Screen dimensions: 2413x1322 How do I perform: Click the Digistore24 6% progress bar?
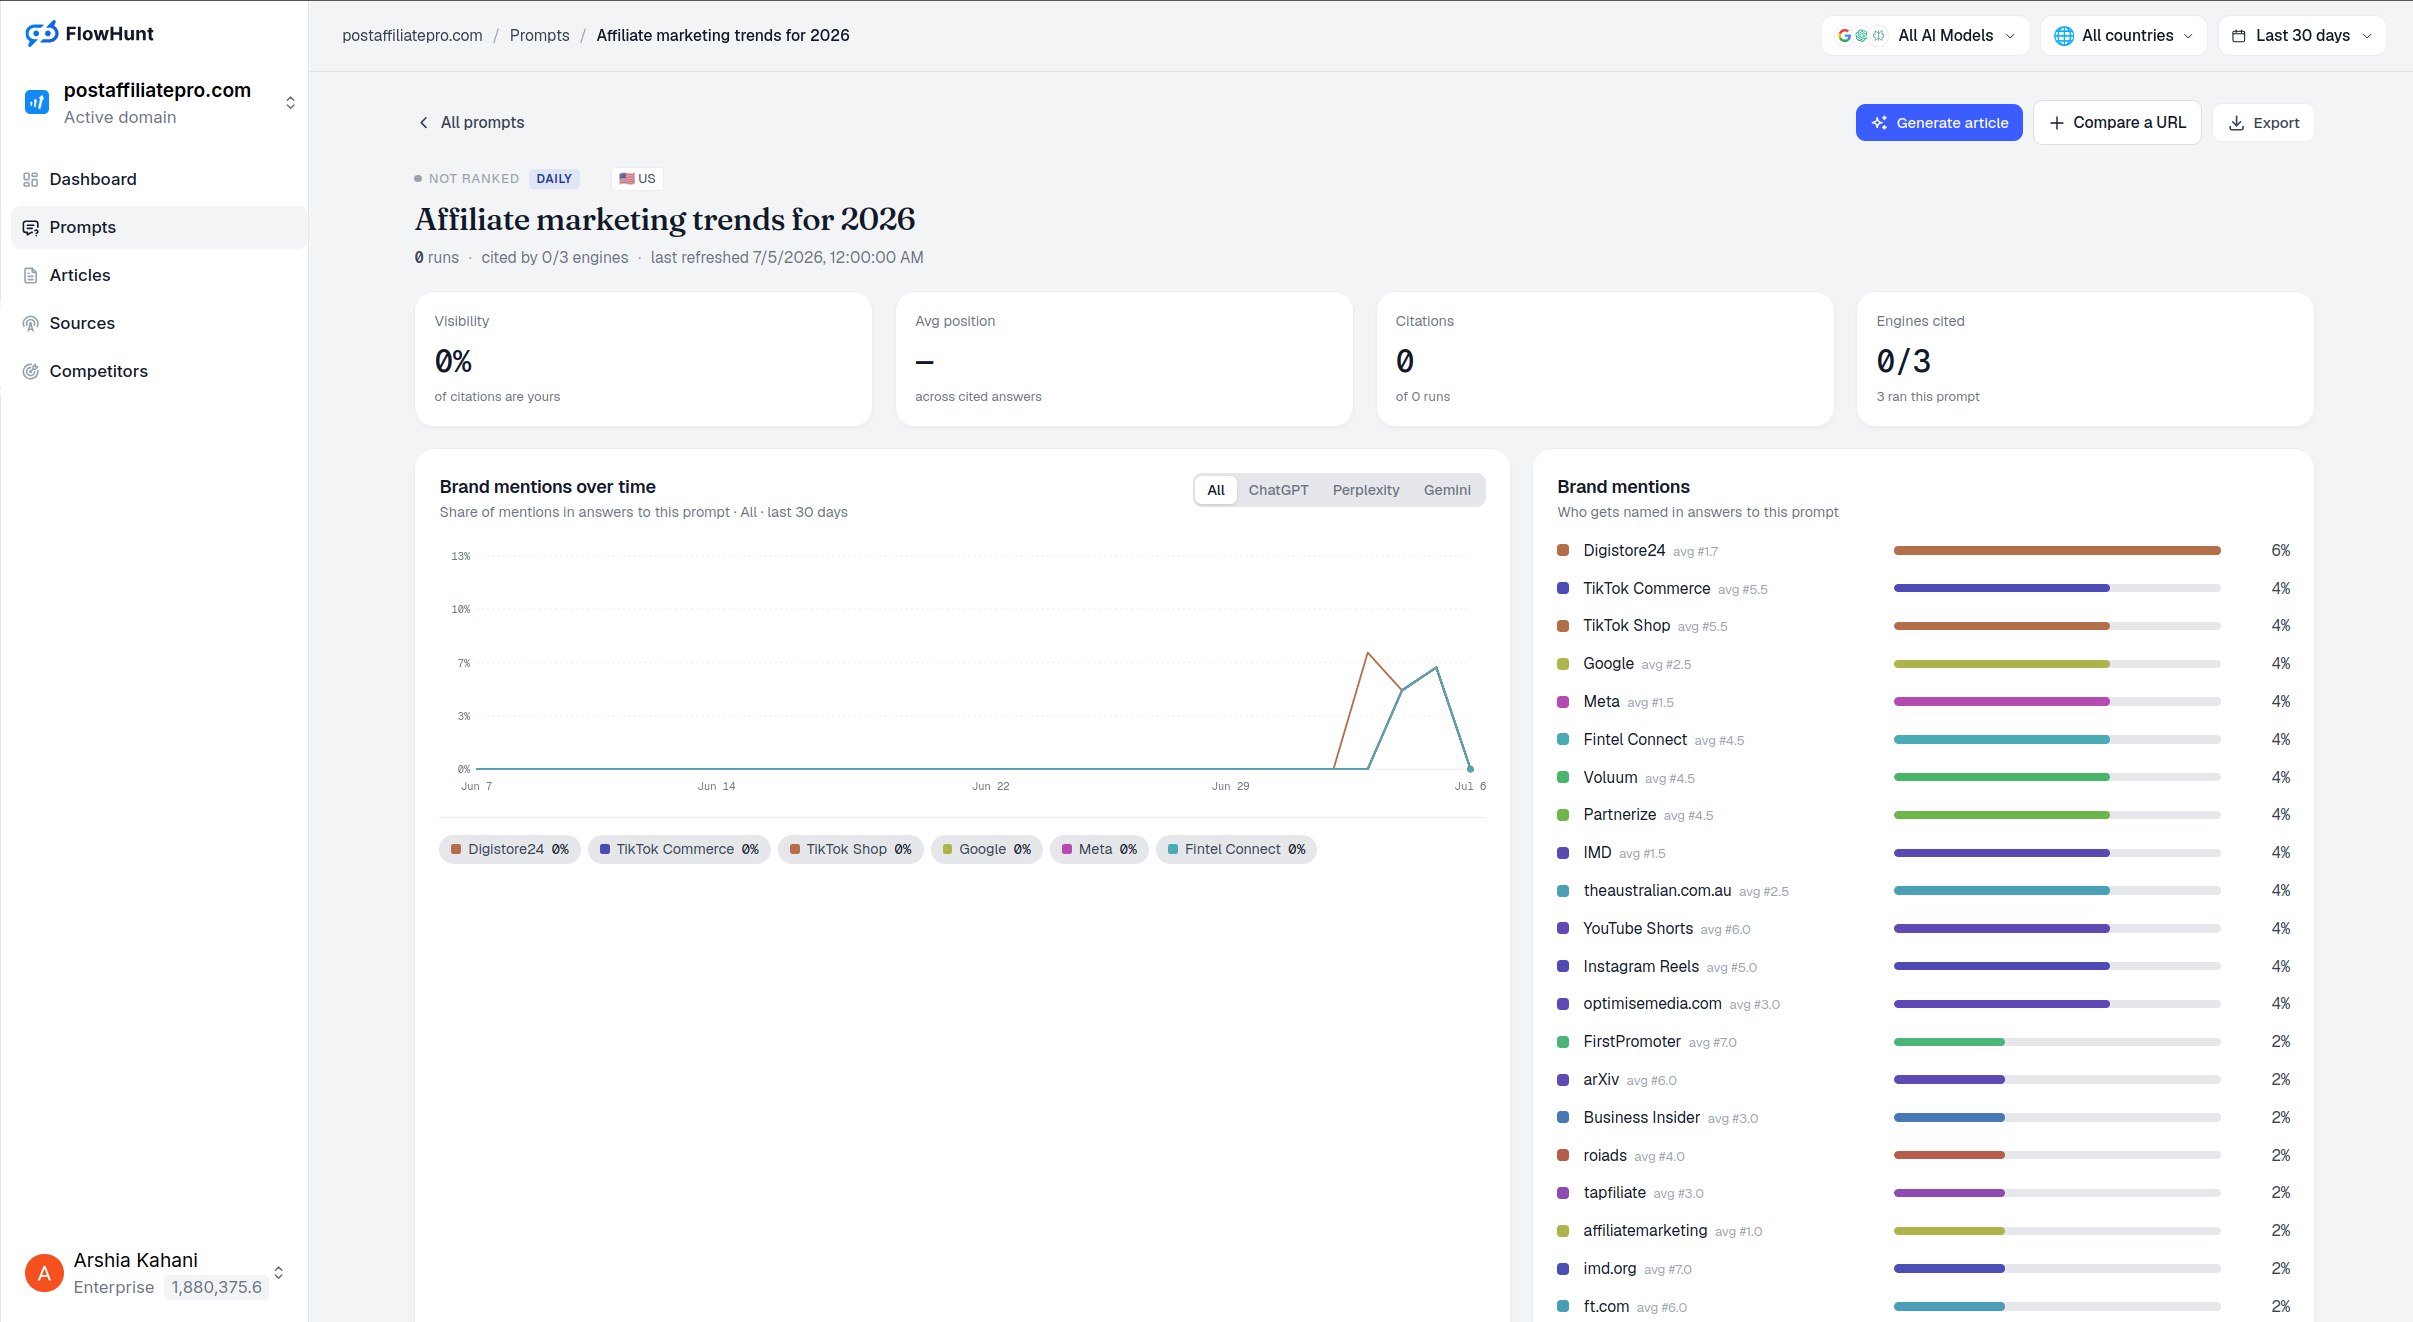[2057, 550]
